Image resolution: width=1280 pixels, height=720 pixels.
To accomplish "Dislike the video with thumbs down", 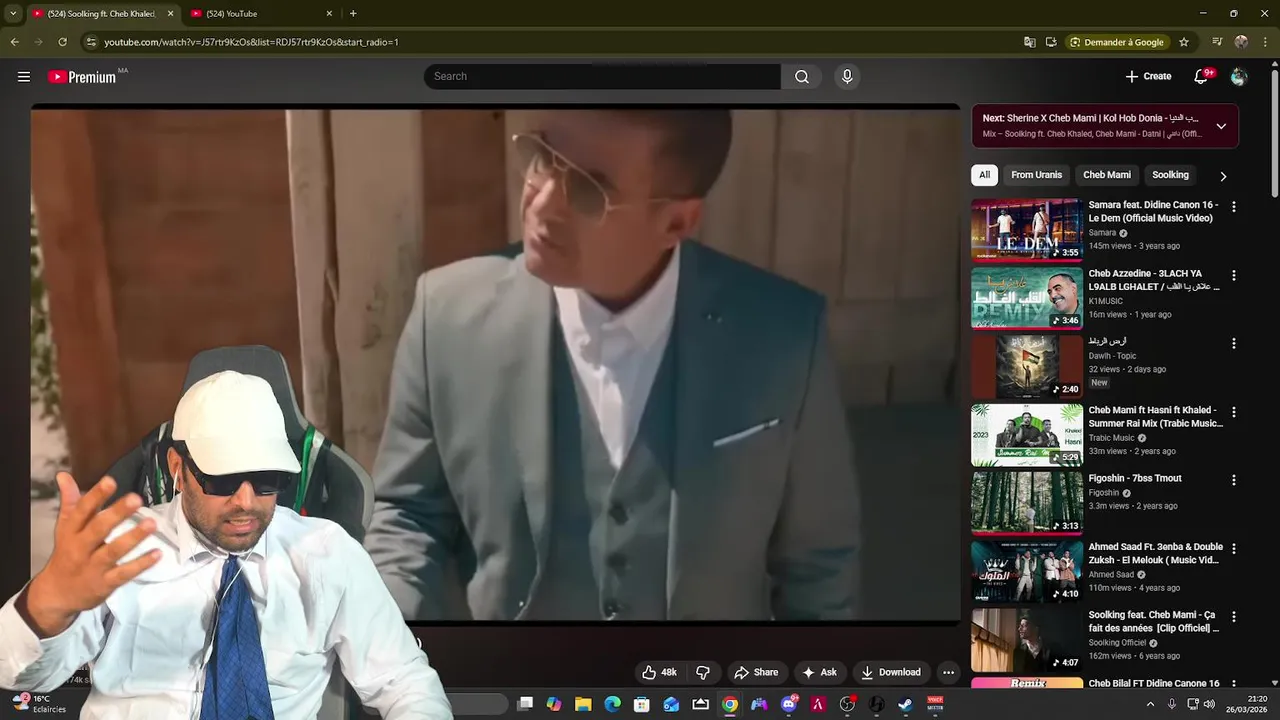I will click(703, 672).
